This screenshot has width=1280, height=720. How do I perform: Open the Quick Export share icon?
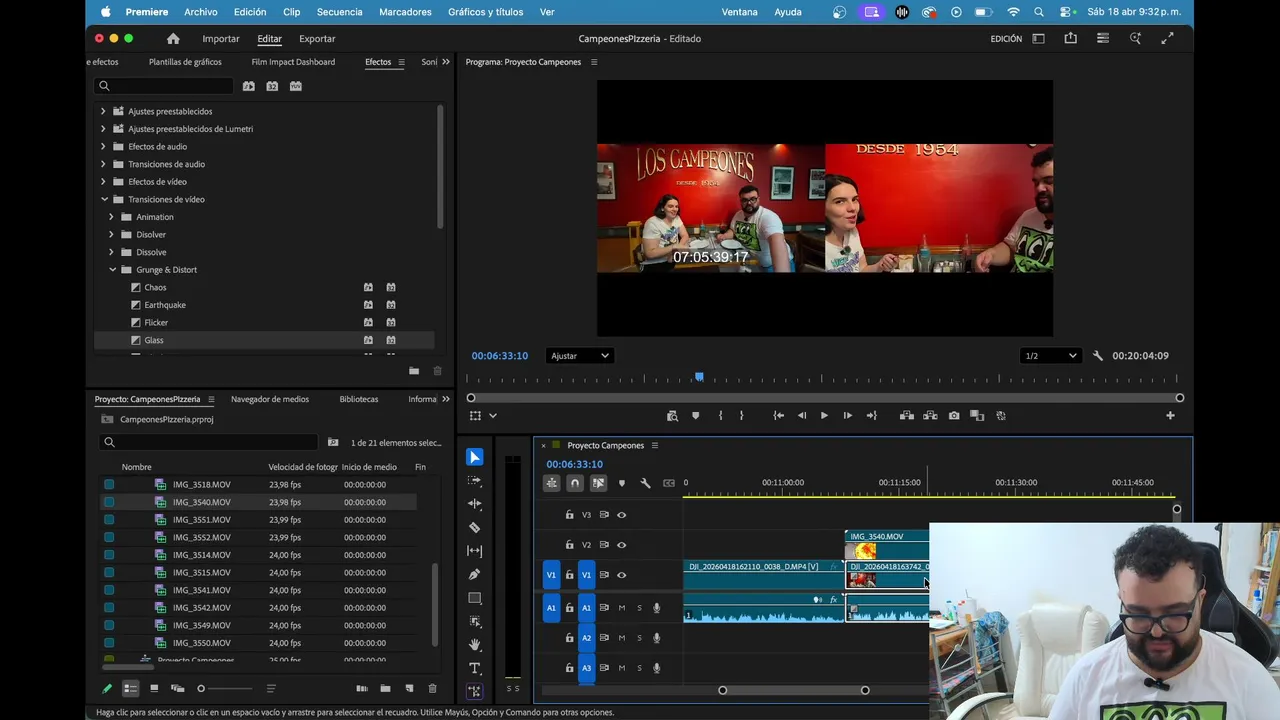(1071, 39)
